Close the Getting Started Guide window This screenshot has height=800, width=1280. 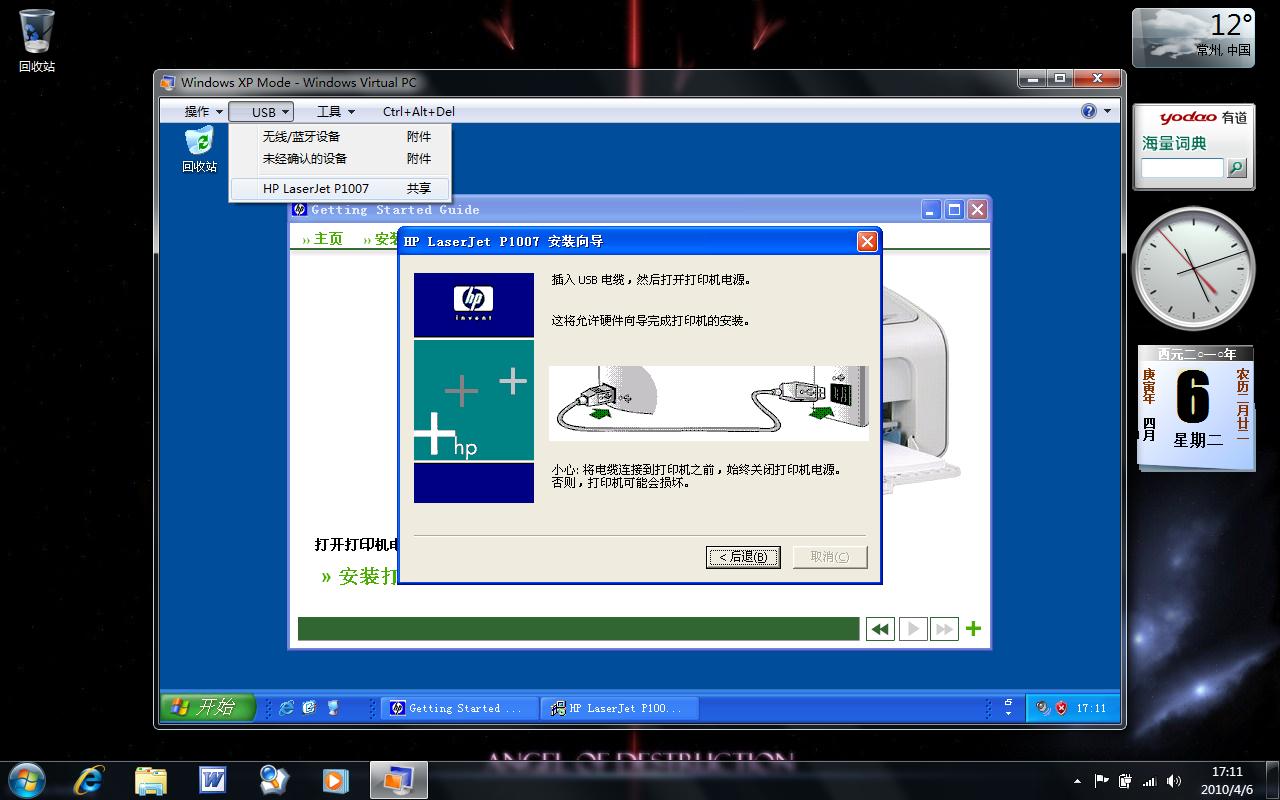coord(977,209)
